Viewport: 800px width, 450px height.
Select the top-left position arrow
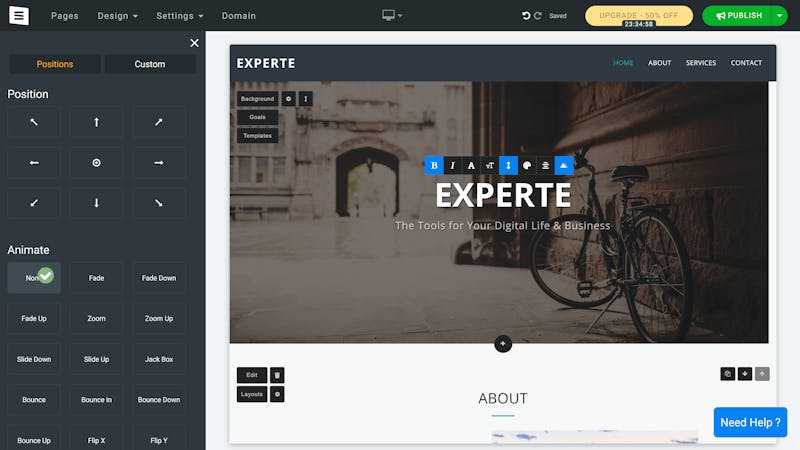pyautogui.click(x=34, y=122)
